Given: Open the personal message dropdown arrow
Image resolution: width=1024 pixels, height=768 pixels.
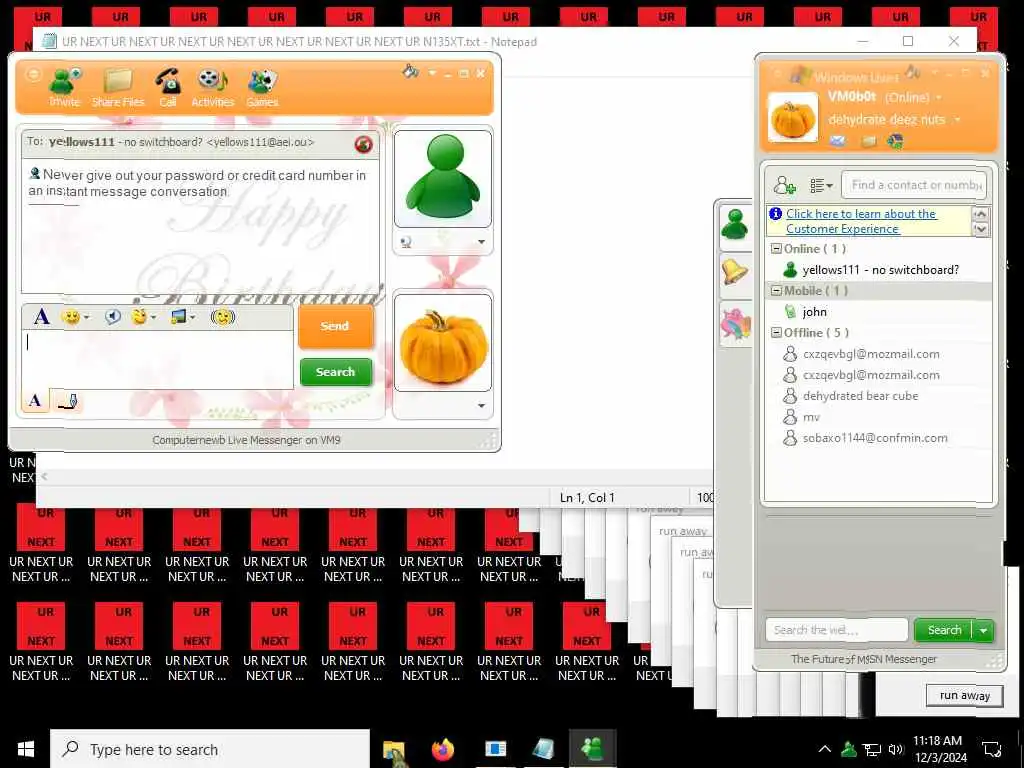Looking at the screenshot, I should (957, 120).
